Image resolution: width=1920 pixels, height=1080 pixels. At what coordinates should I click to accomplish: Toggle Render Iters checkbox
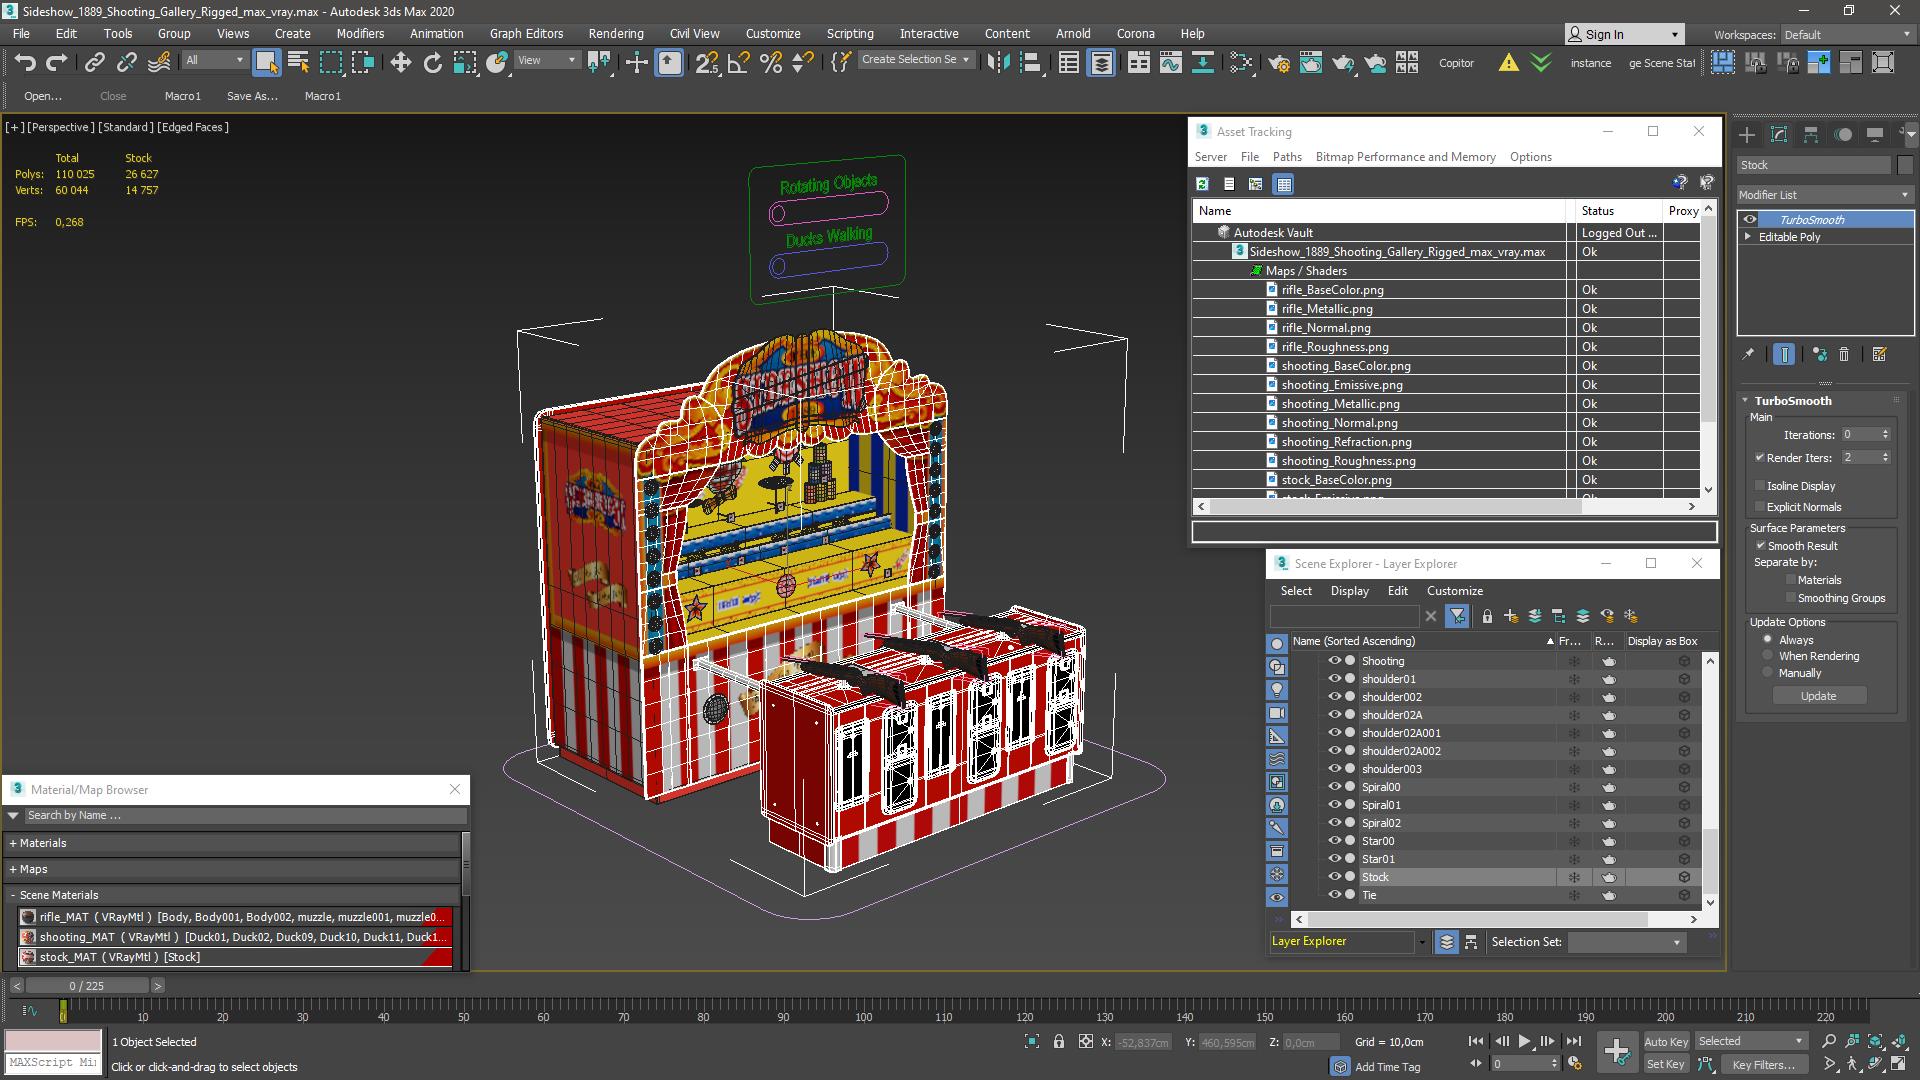point(1760,458)
